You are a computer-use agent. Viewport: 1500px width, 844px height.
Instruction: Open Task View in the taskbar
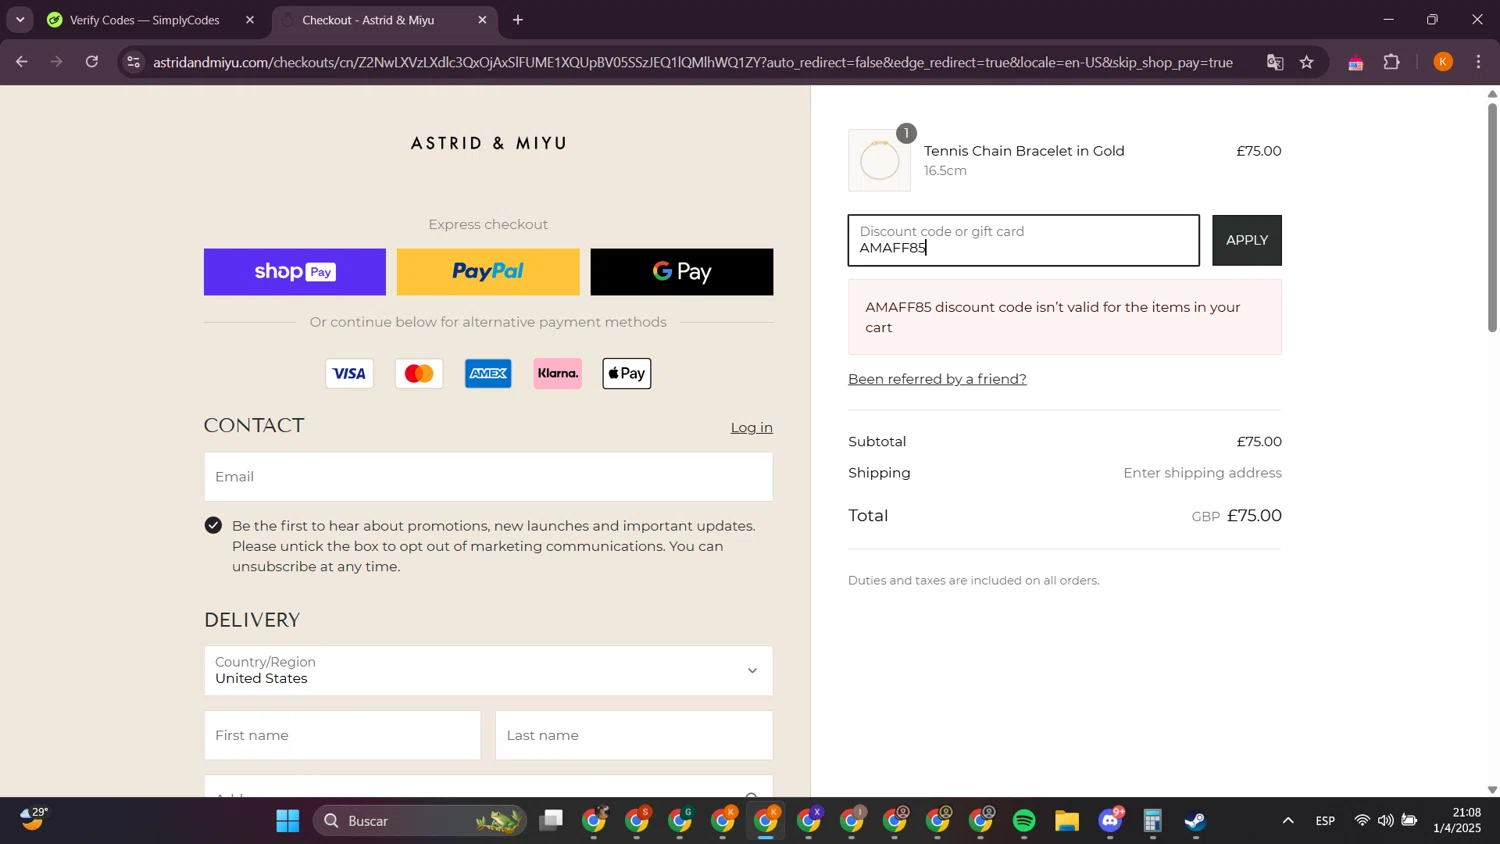coord(551,821)
